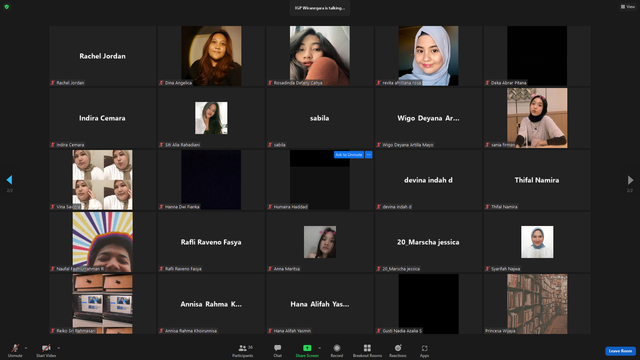The image size is (640, 360).
Task: Select Naufal Fadhlurrahman's video tile
Action: coord(102,242)
